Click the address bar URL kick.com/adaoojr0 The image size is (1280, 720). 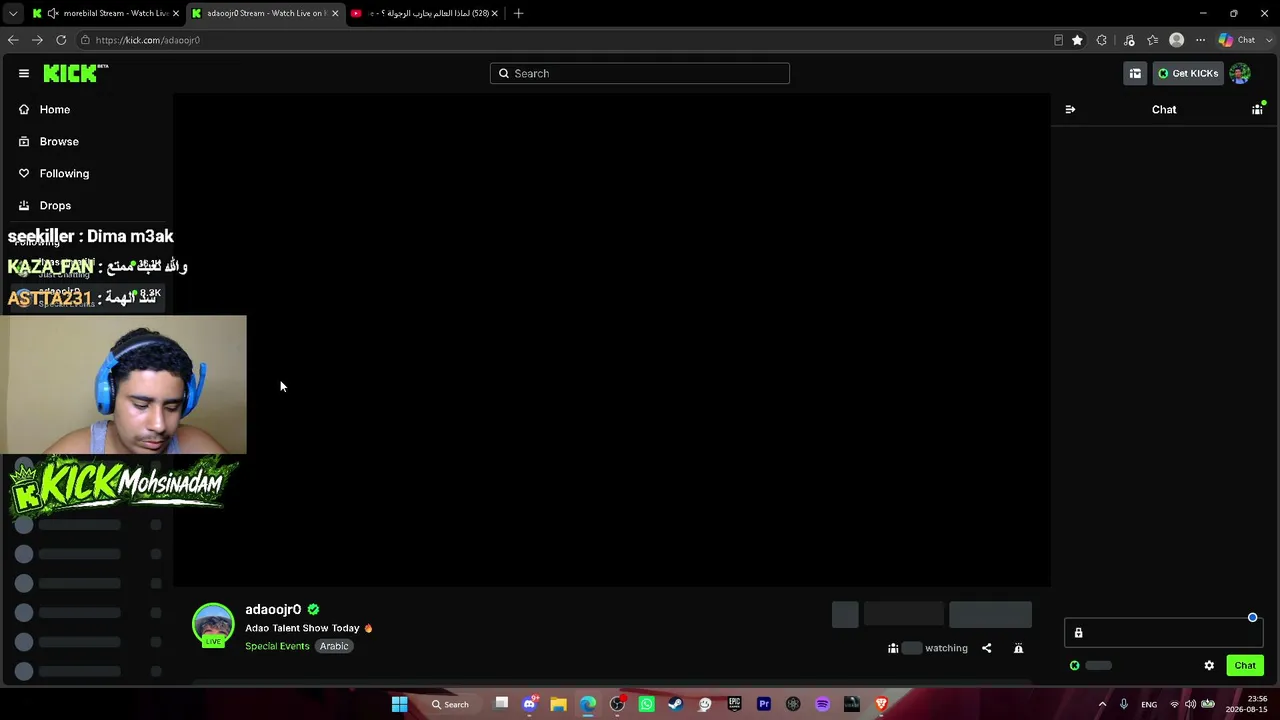click(148, 40)
